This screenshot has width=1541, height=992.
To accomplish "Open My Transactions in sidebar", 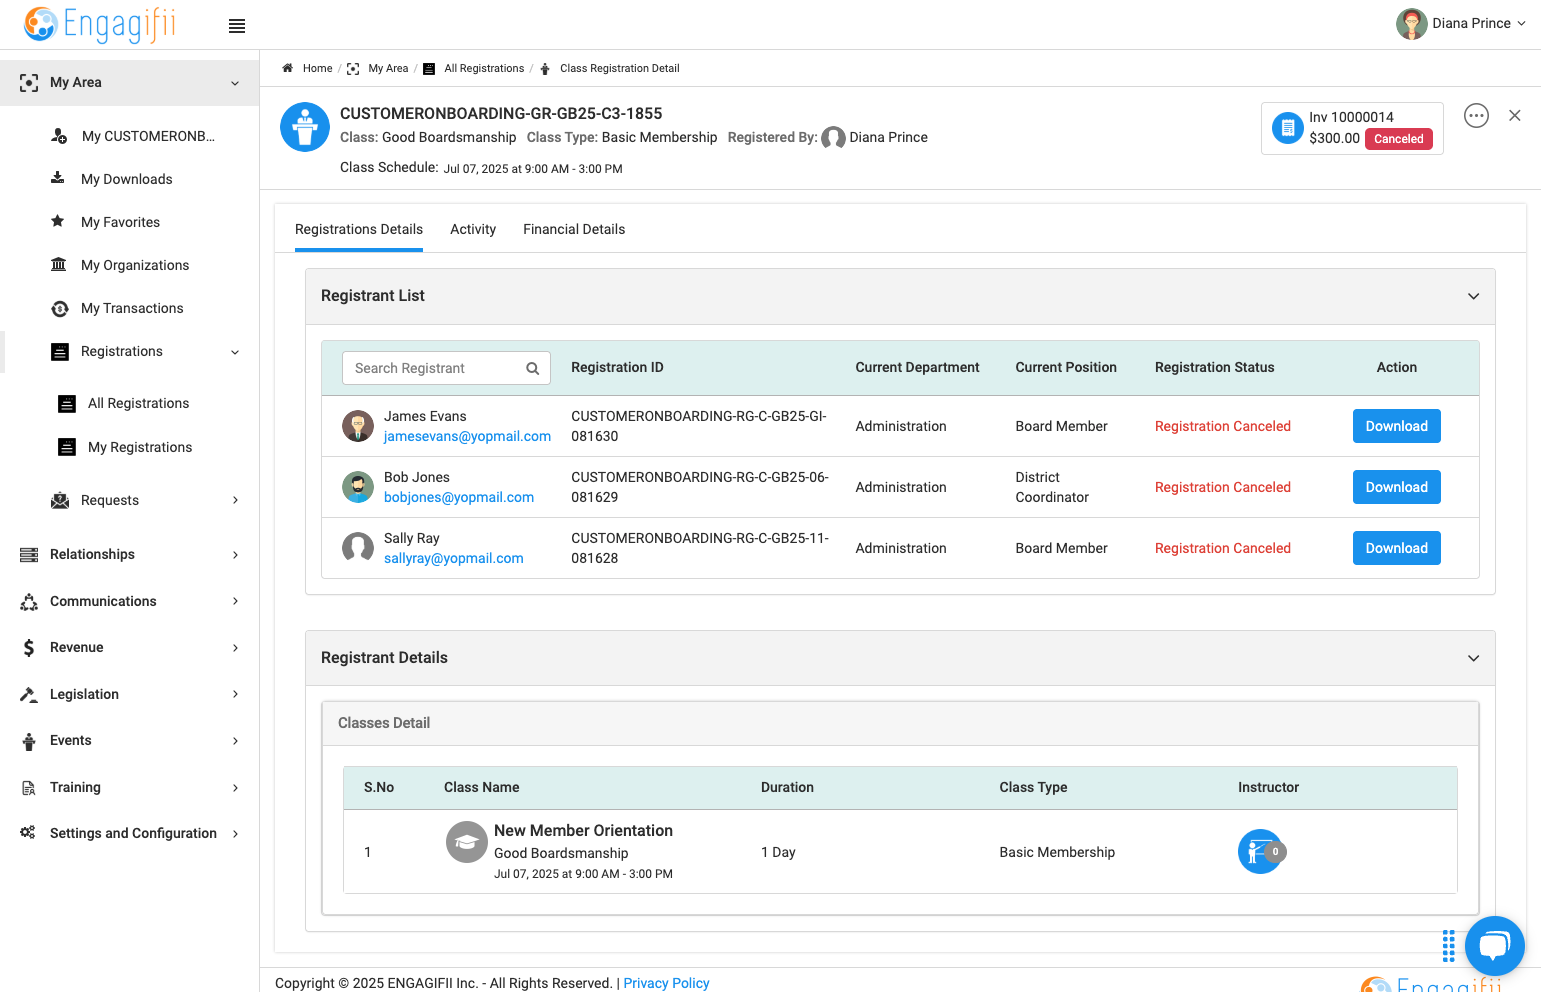I will pyautogui.click(x=132, y=308).
